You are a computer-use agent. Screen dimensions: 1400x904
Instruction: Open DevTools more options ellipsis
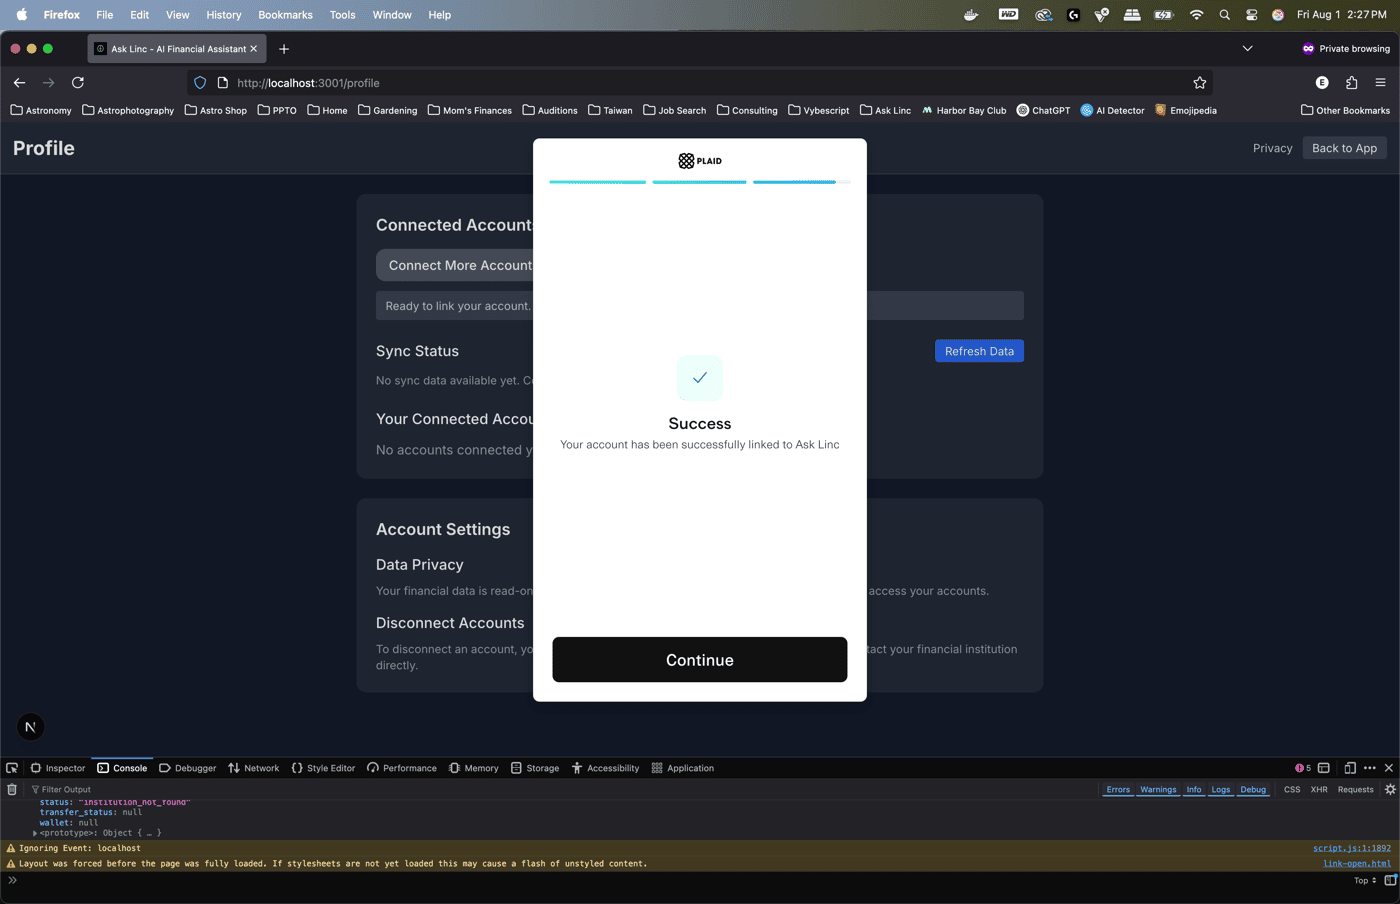(1370, 768)
